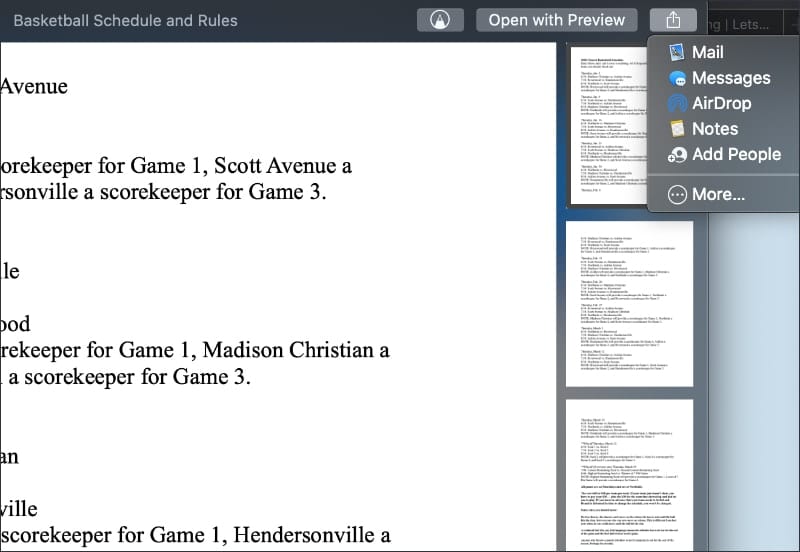Click the line ending 'Madison Christian a'

coord(195,350)
